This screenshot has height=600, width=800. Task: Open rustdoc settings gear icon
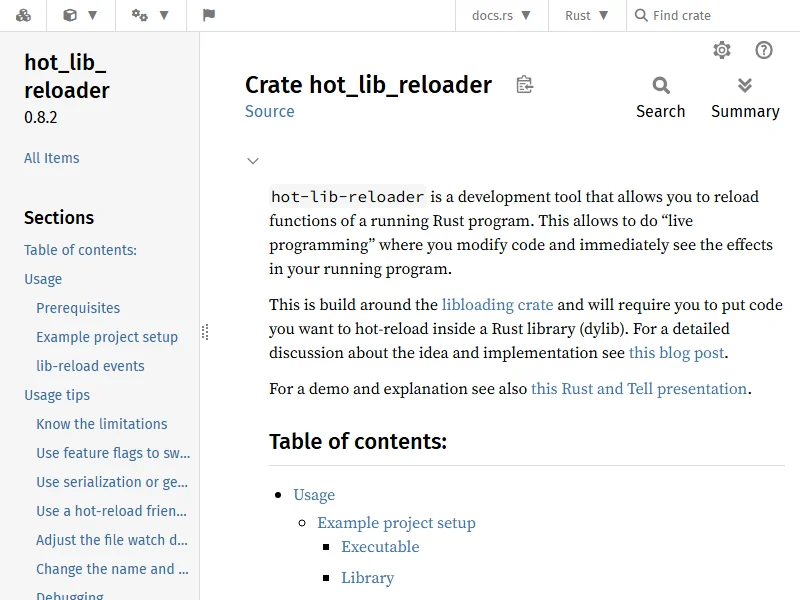tap(722, 51)
